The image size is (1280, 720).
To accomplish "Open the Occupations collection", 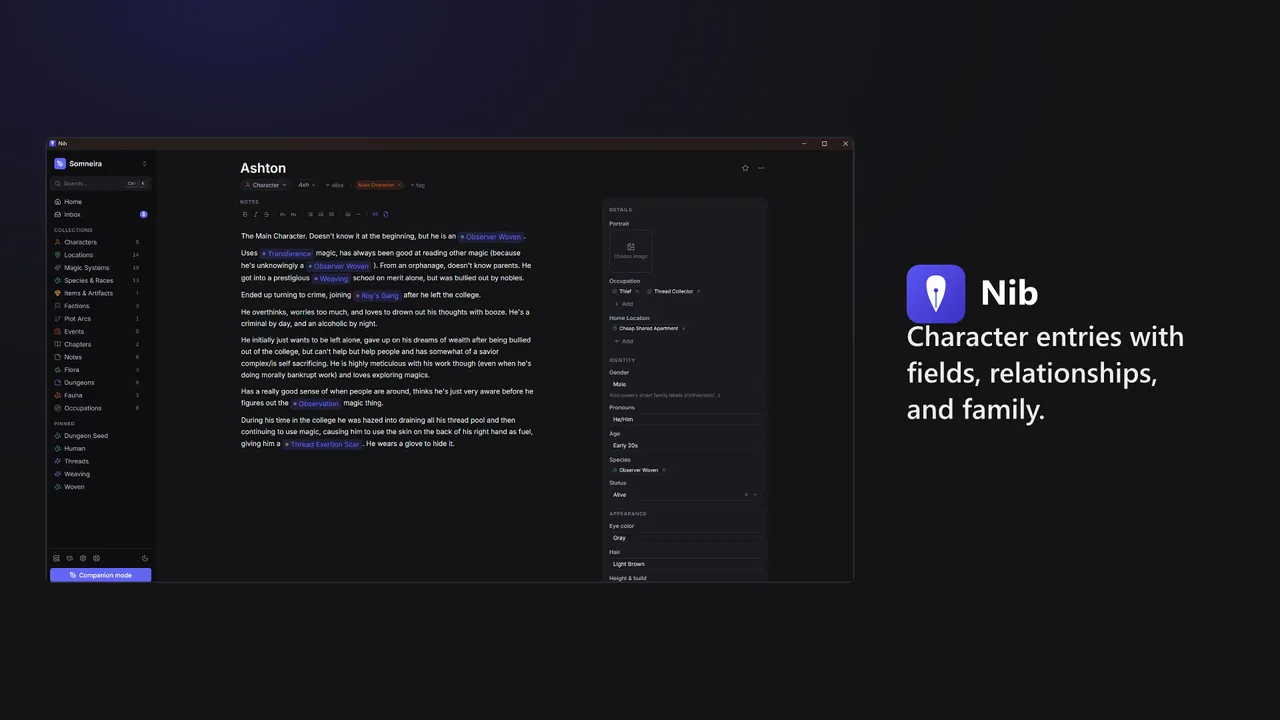I will (x=100, y=408).
